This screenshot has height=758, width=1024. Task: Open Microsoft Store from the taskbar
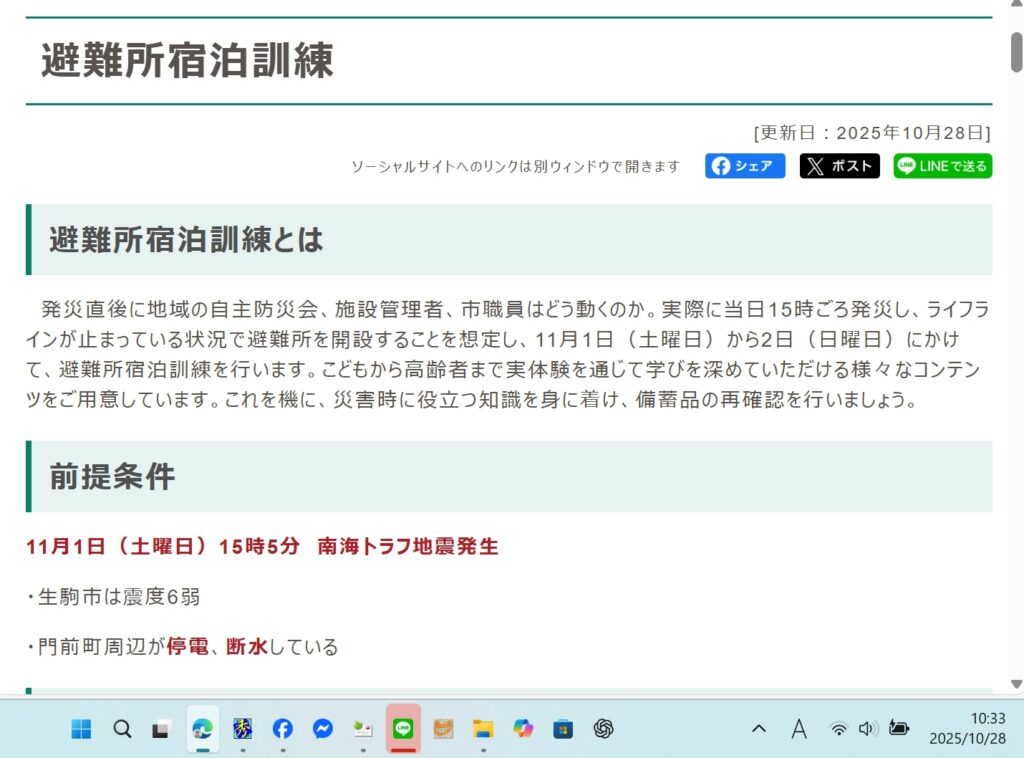(x=563, y=729)
